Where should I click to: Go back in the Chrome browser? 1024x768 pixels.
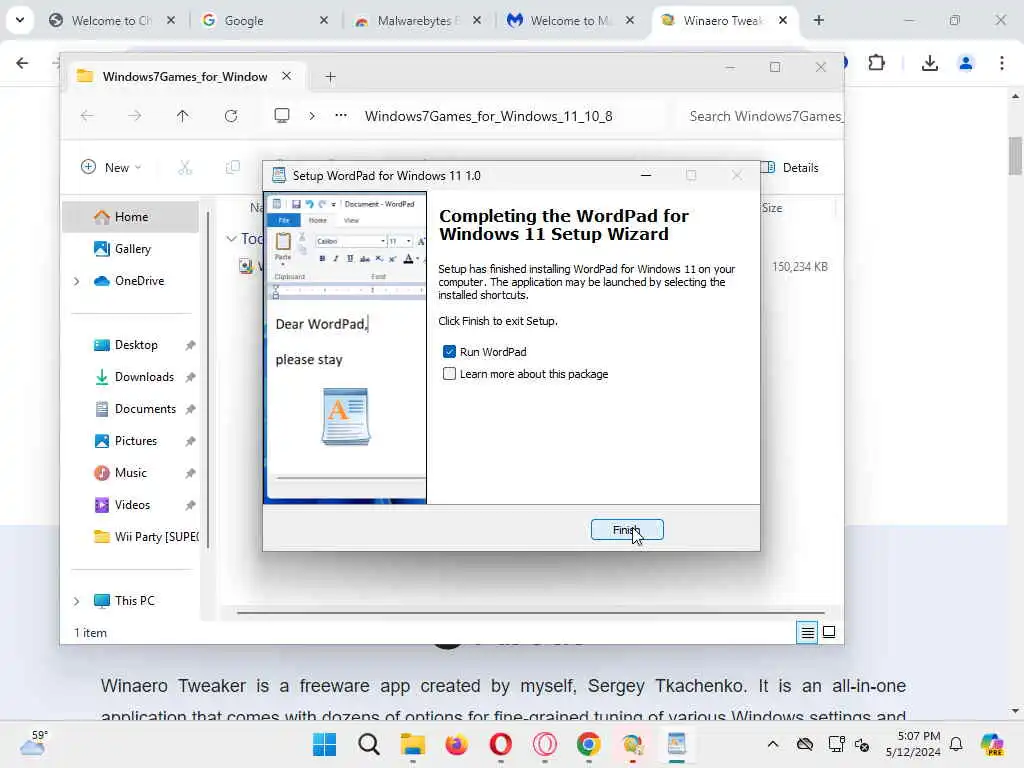coord(22,63)
